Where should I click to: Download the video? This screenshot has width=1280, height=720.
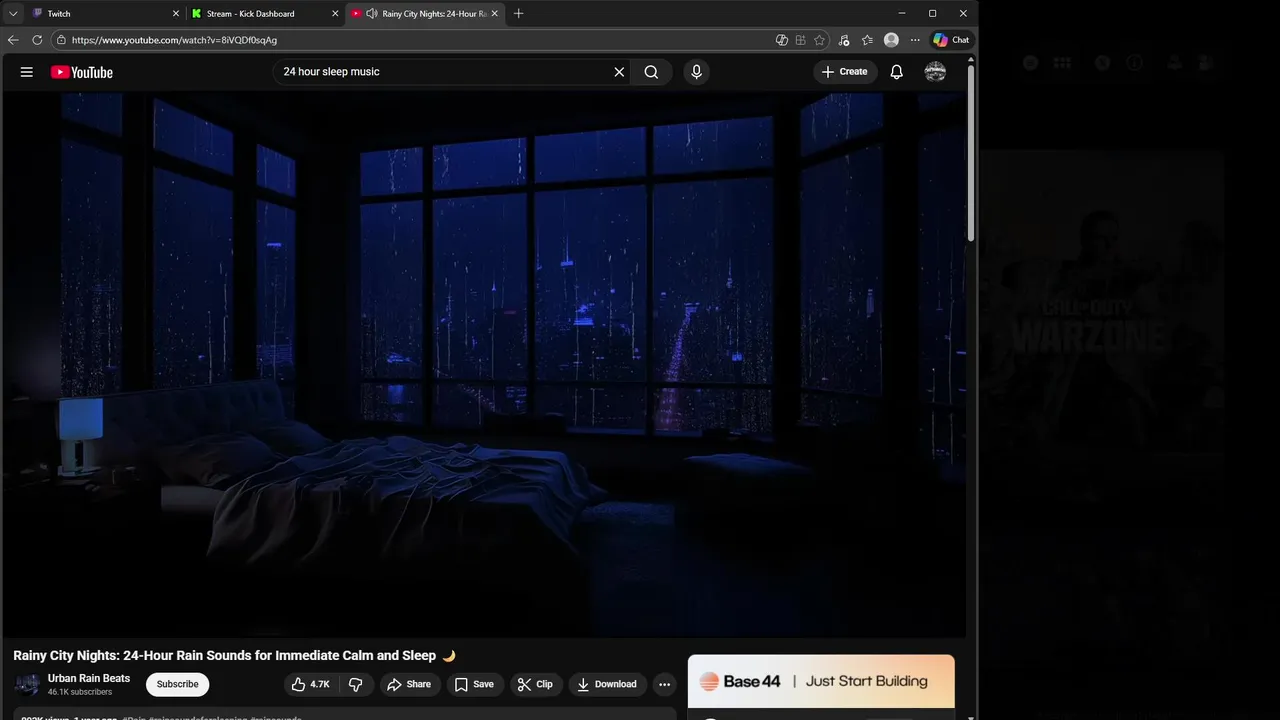click(607, 684)
